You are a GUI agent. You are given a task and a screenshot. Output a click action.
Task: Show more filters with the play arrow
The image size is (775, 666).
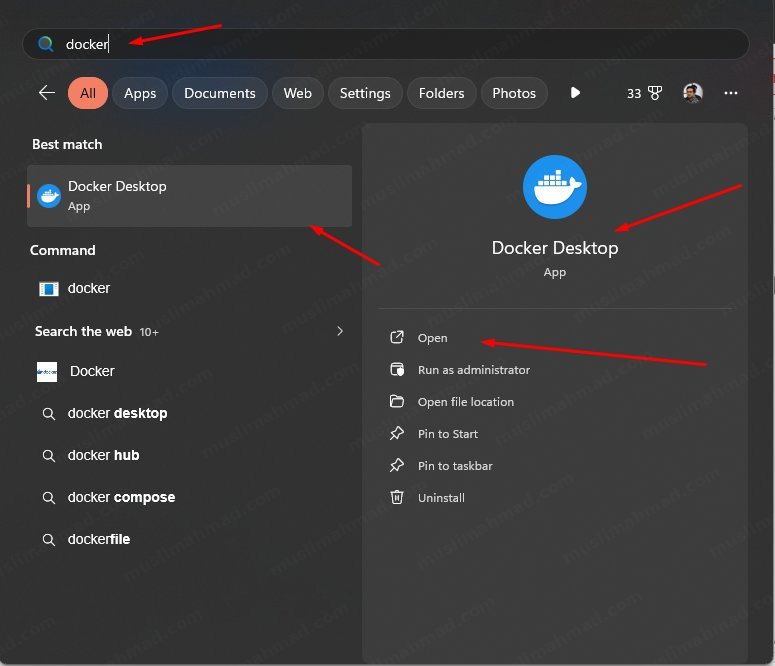575,93
